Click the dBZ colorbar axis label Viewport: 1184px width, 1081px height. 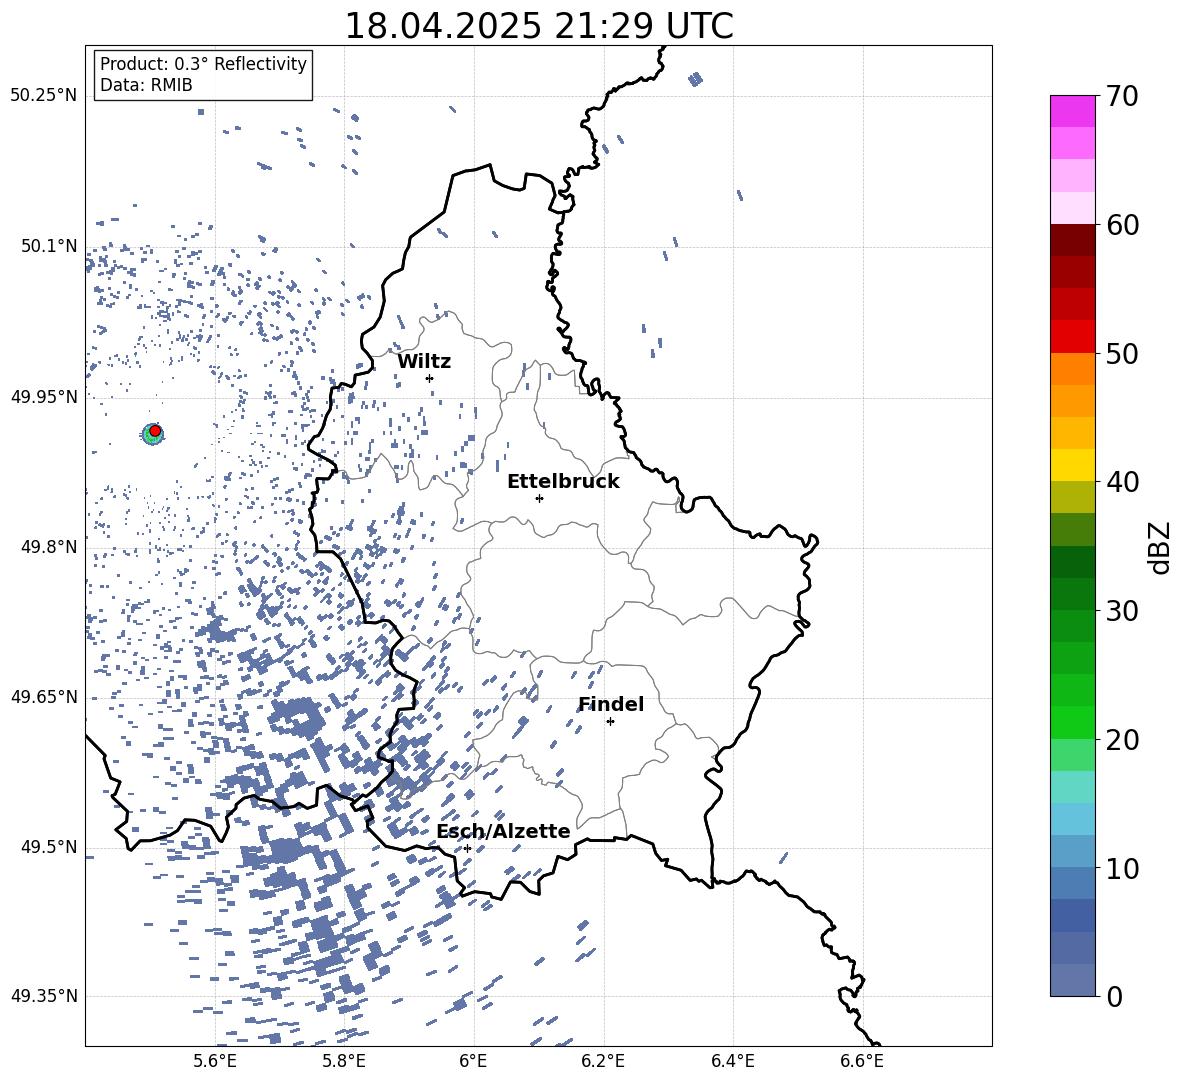1161,547
